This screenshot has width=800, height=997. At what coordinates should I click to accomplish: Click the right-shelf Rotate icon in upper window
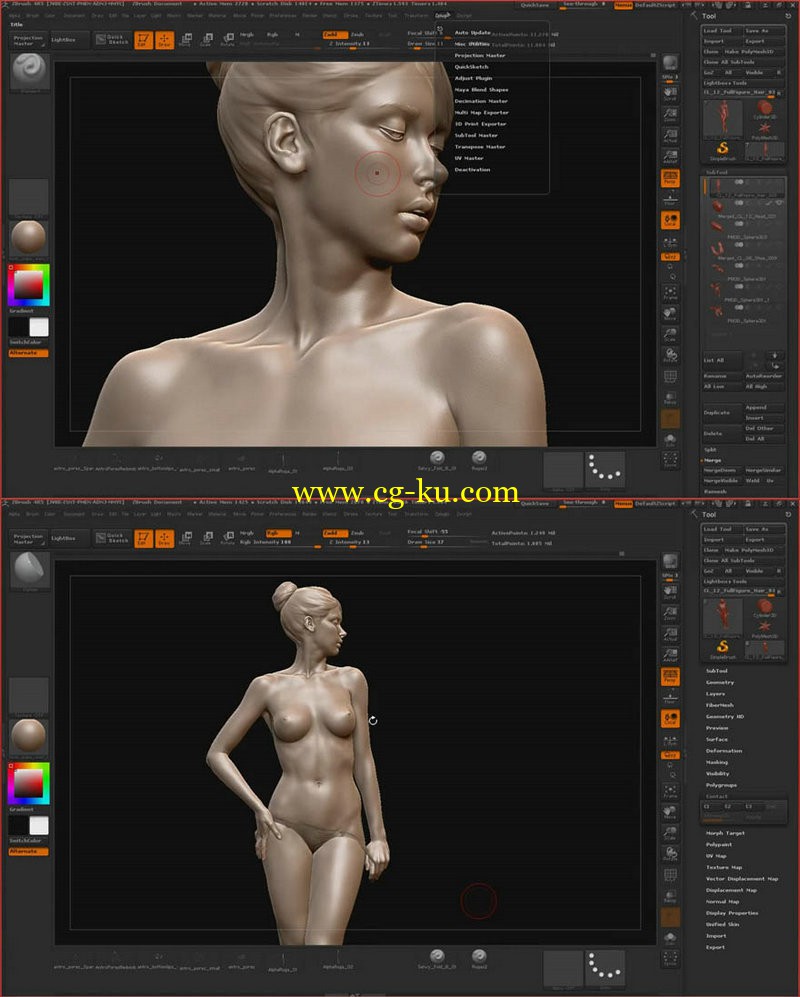click(x=670, y=355)
